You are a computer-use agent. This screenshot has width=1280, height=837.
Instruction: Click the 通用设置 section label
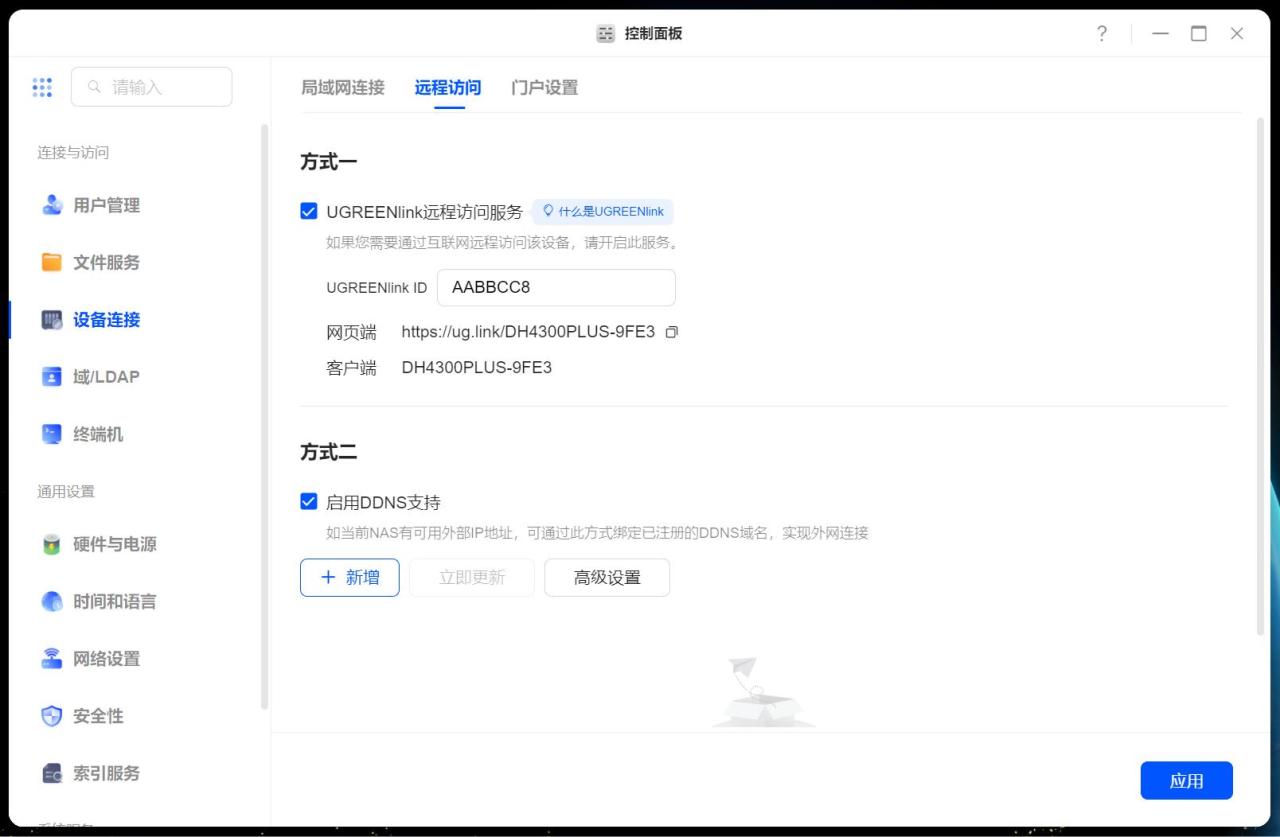pyautogui.click(x=66, y=491)
